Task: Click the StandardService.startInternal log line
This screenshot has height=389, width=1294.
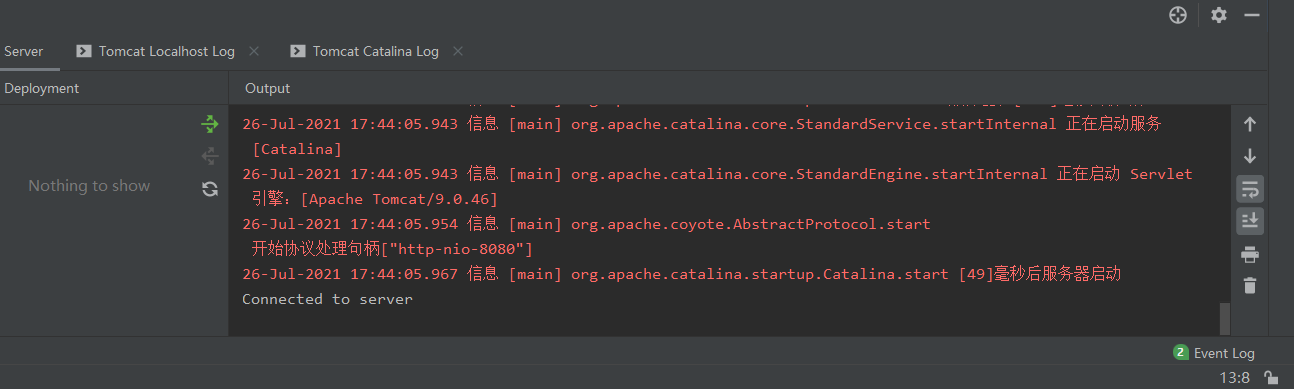Action: (x=701, y=125)
